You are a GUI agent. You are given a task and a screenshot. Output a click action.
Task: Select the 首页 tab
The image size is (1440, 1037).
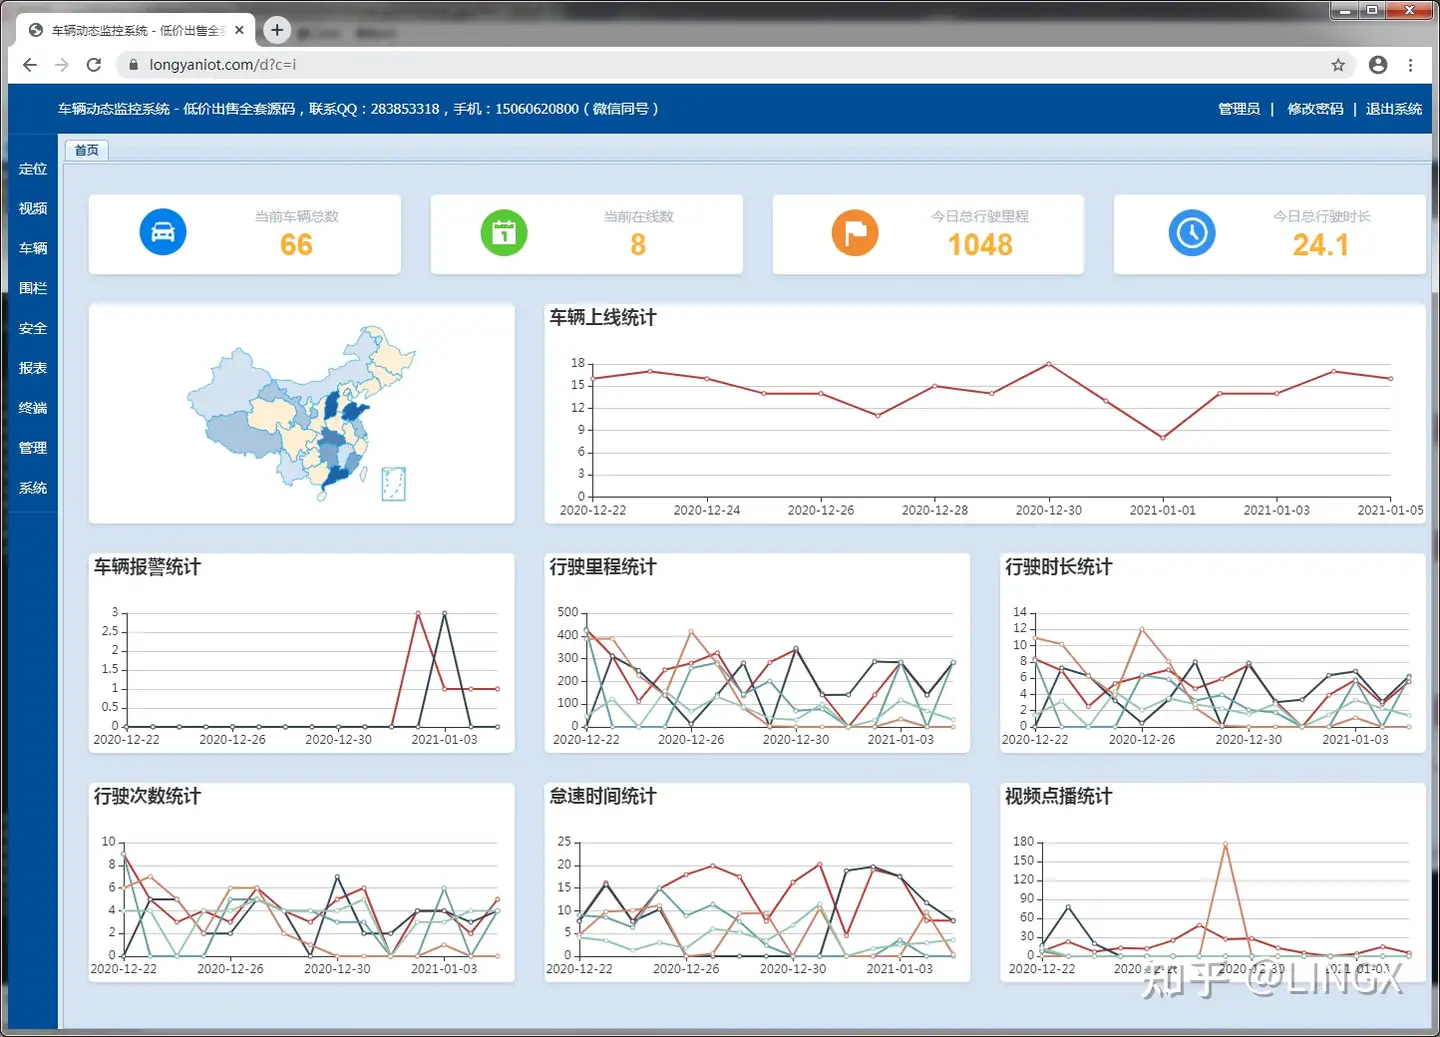[87, 150]
